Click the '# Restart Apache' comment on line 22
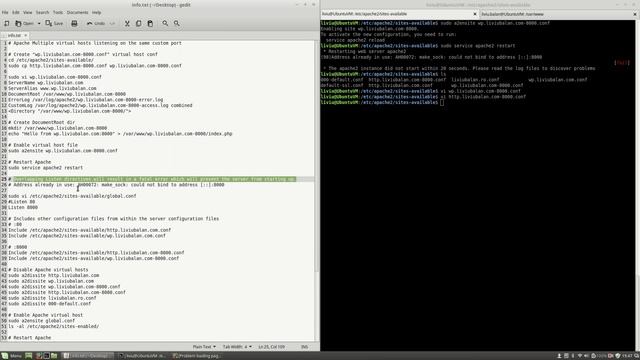This screenshot has height=360, width=640. pos(29,162)
